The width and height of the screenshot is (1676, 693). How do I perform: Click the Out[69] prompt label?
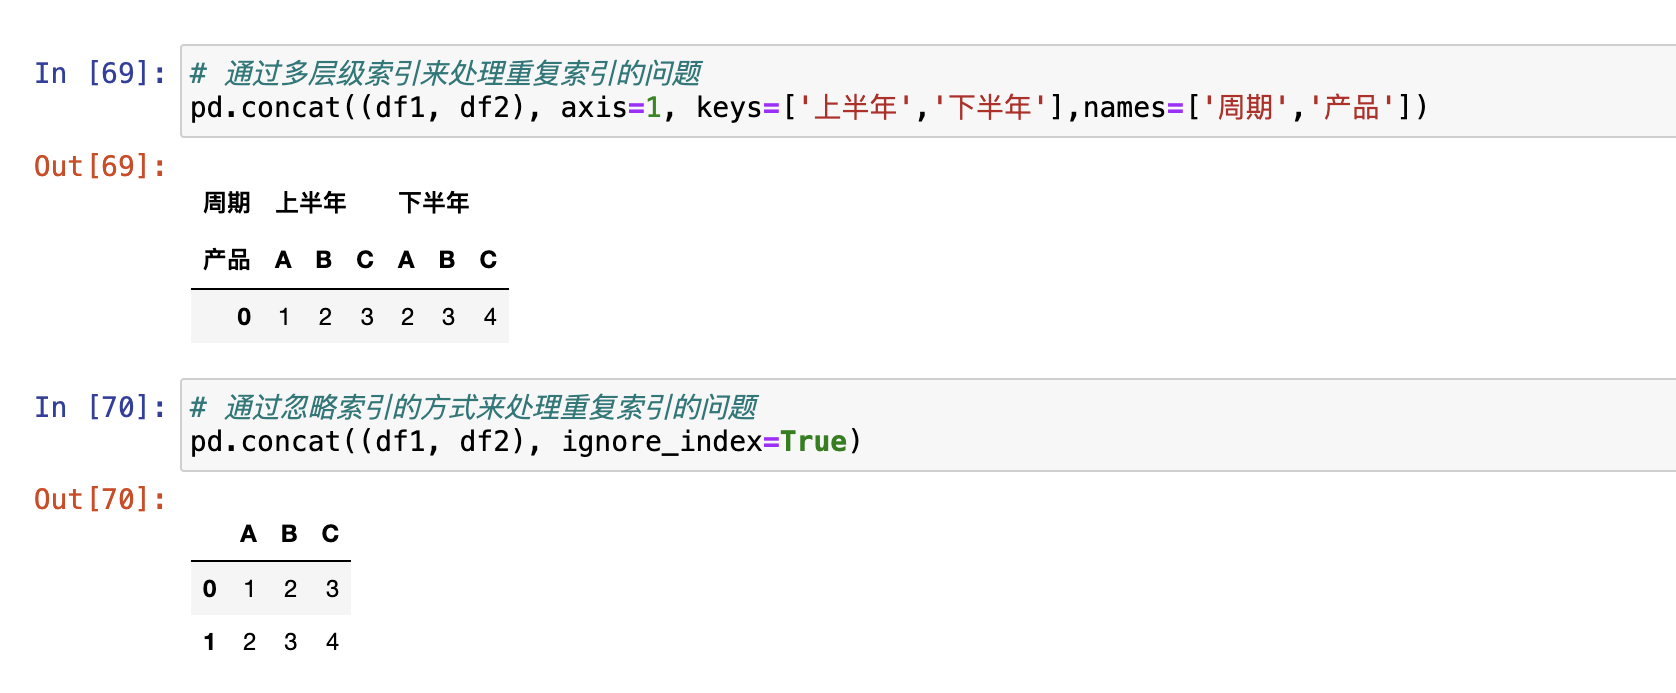pos(100,166)
